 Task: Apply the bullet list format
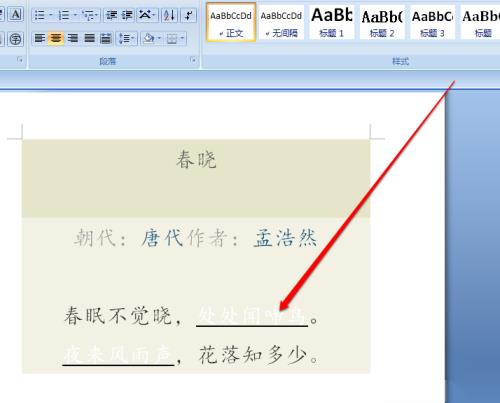click(40, 15)
